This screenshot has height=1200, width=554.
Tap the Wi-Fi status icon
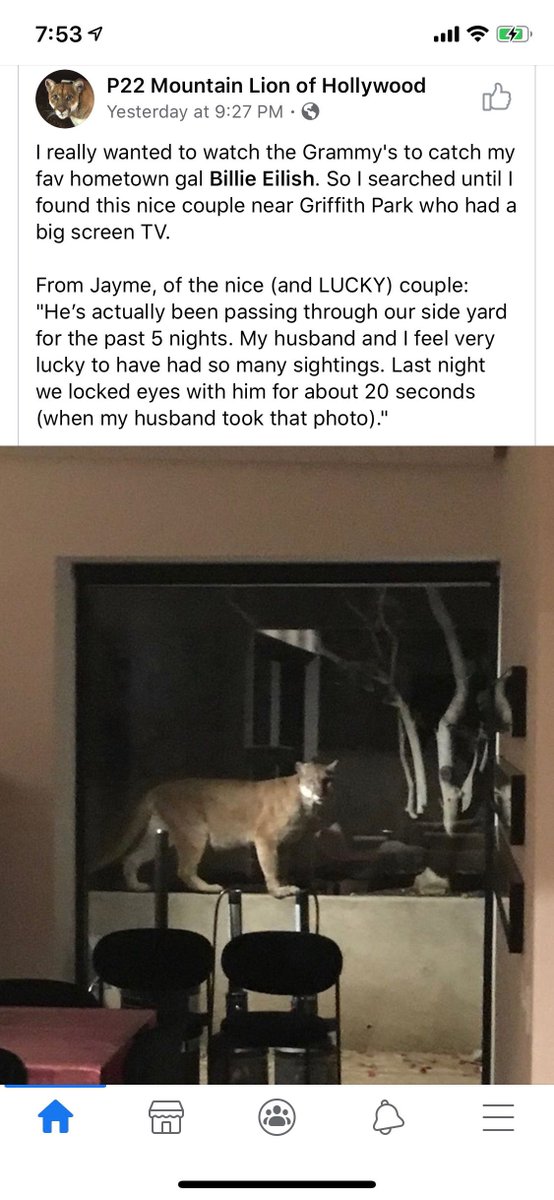(478, 34)
